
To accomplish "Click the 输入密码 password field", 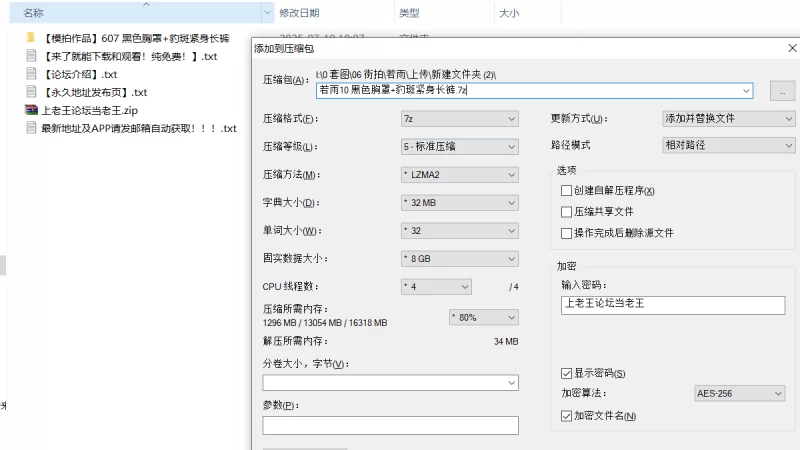I will coord(673,305).
